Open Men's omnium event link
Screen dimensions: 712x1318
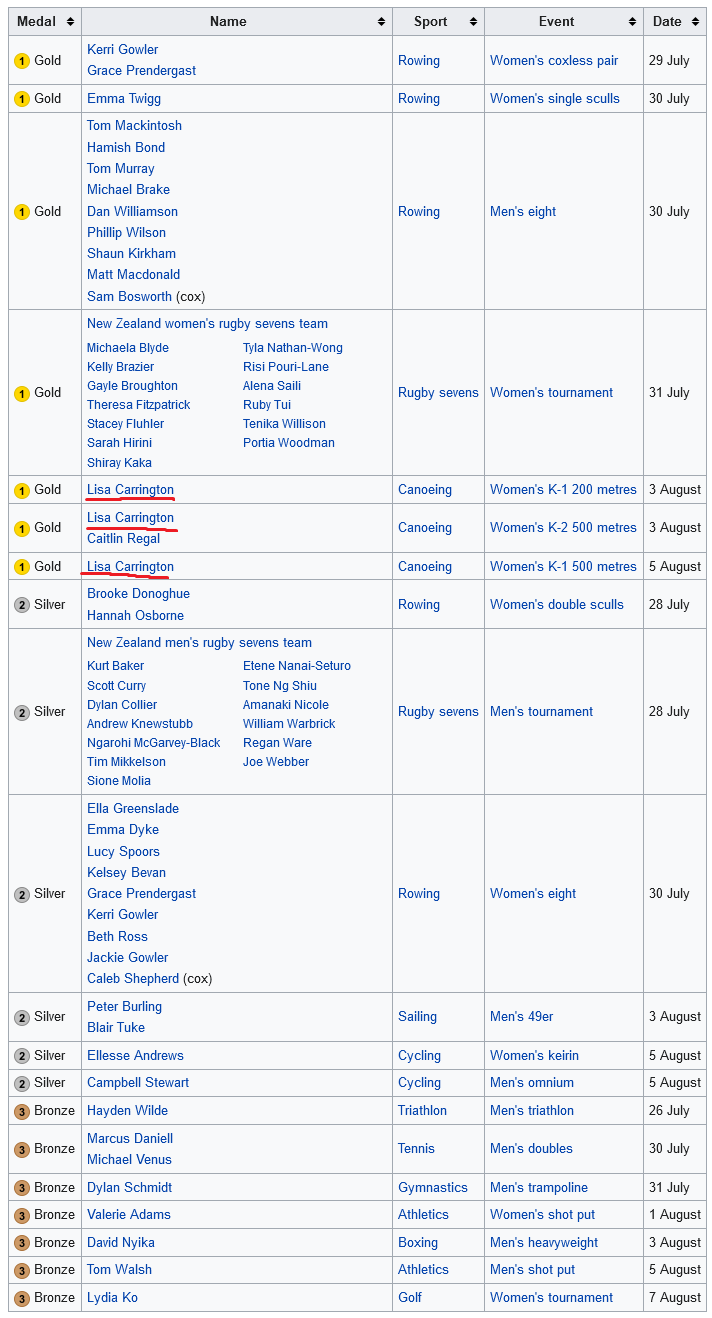[x=532, y=1082]
